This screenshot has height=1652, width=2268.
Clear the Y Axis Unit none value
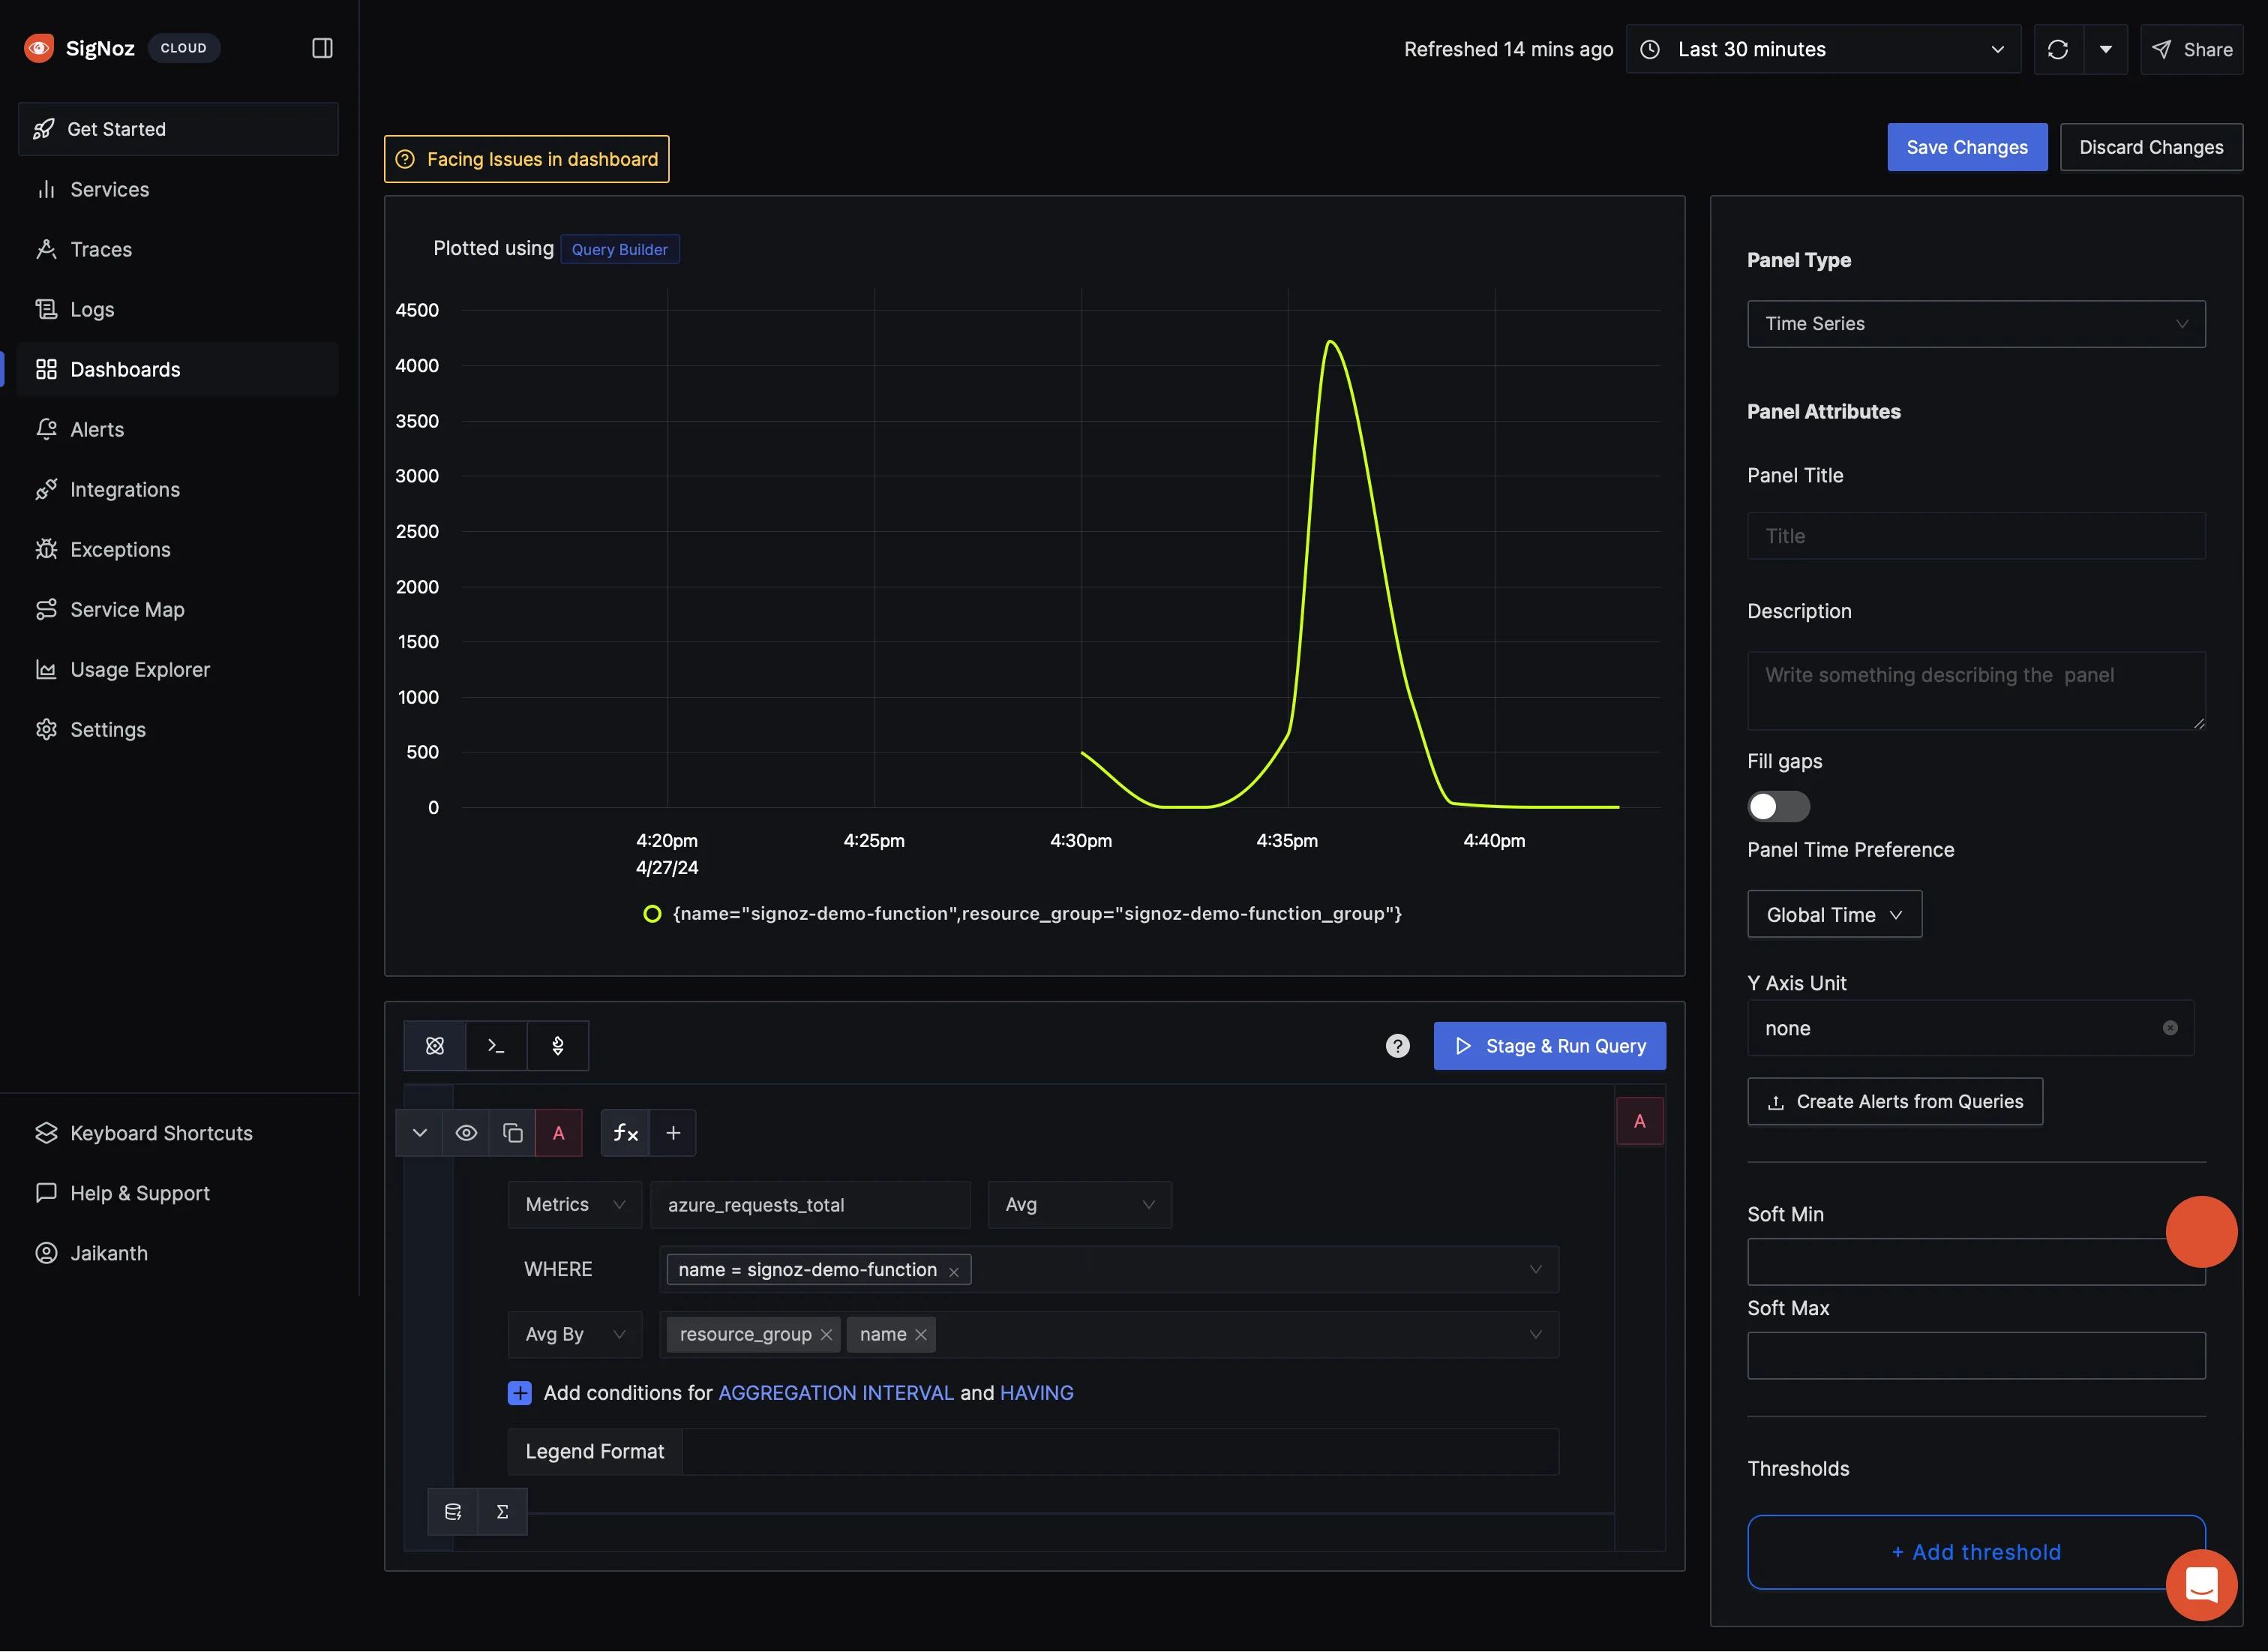[2170, 1028]
